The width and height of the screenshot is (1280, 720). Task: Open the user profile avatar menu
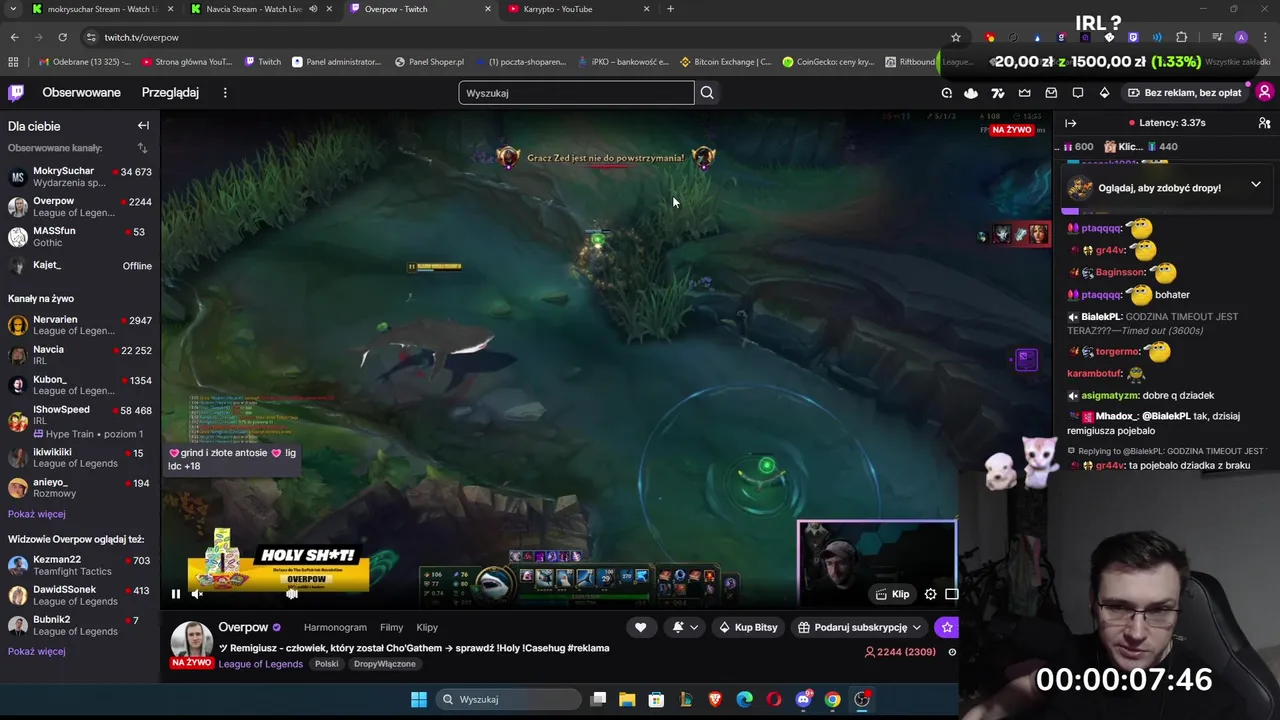pos(1264,93)
